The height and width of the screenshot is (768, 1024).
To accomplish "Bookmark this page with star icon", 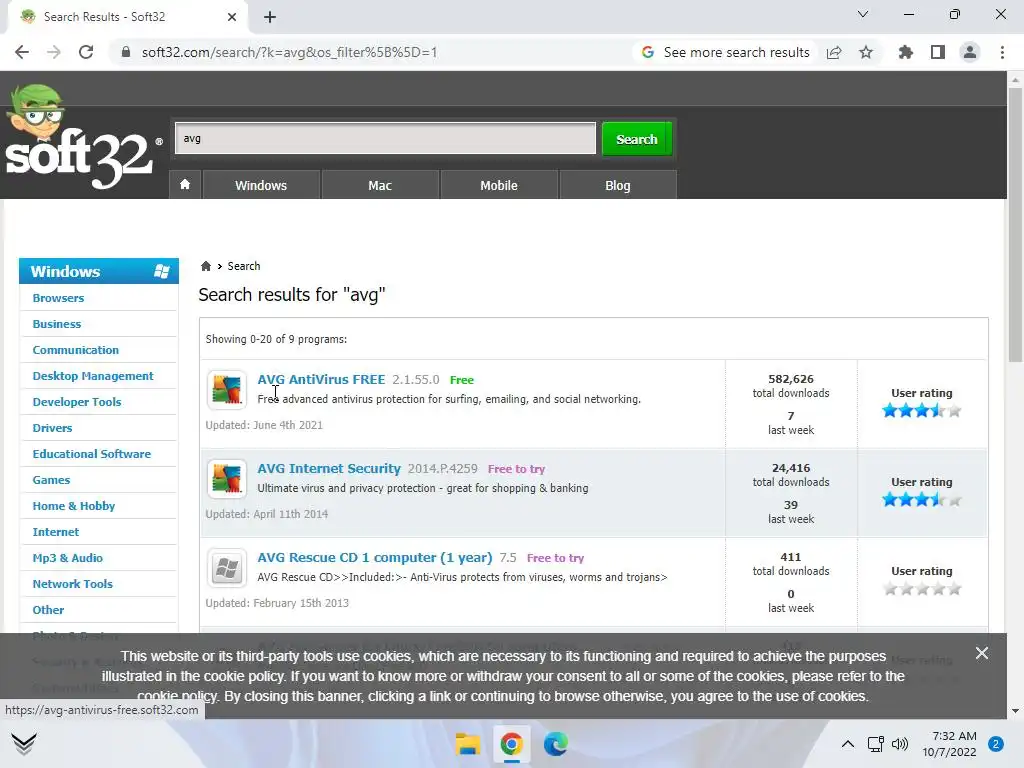I will tap(866, 52).
